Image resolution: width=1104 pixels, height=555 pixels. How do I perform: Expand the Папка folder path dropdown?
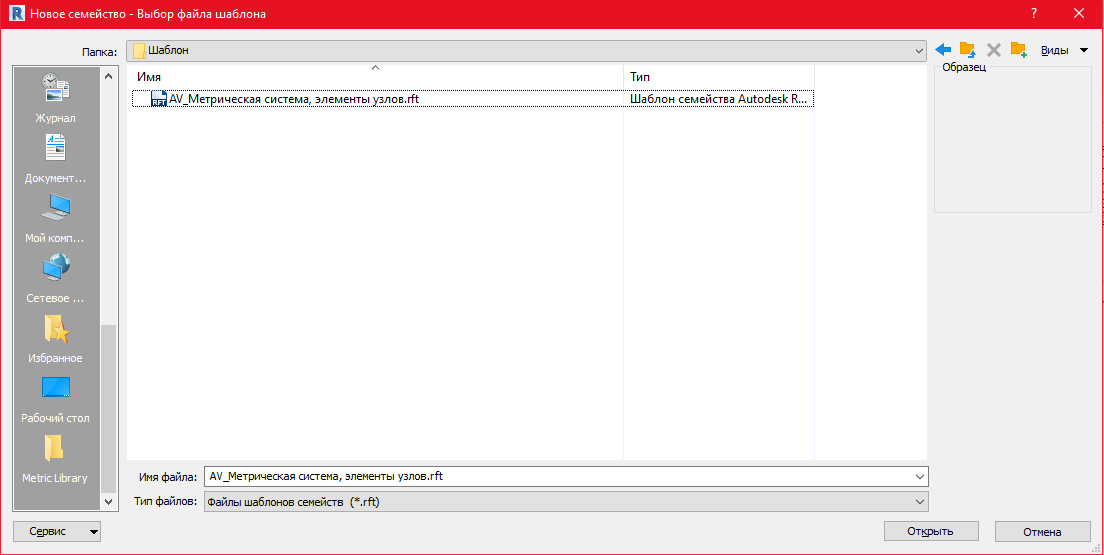coord(919,51)
